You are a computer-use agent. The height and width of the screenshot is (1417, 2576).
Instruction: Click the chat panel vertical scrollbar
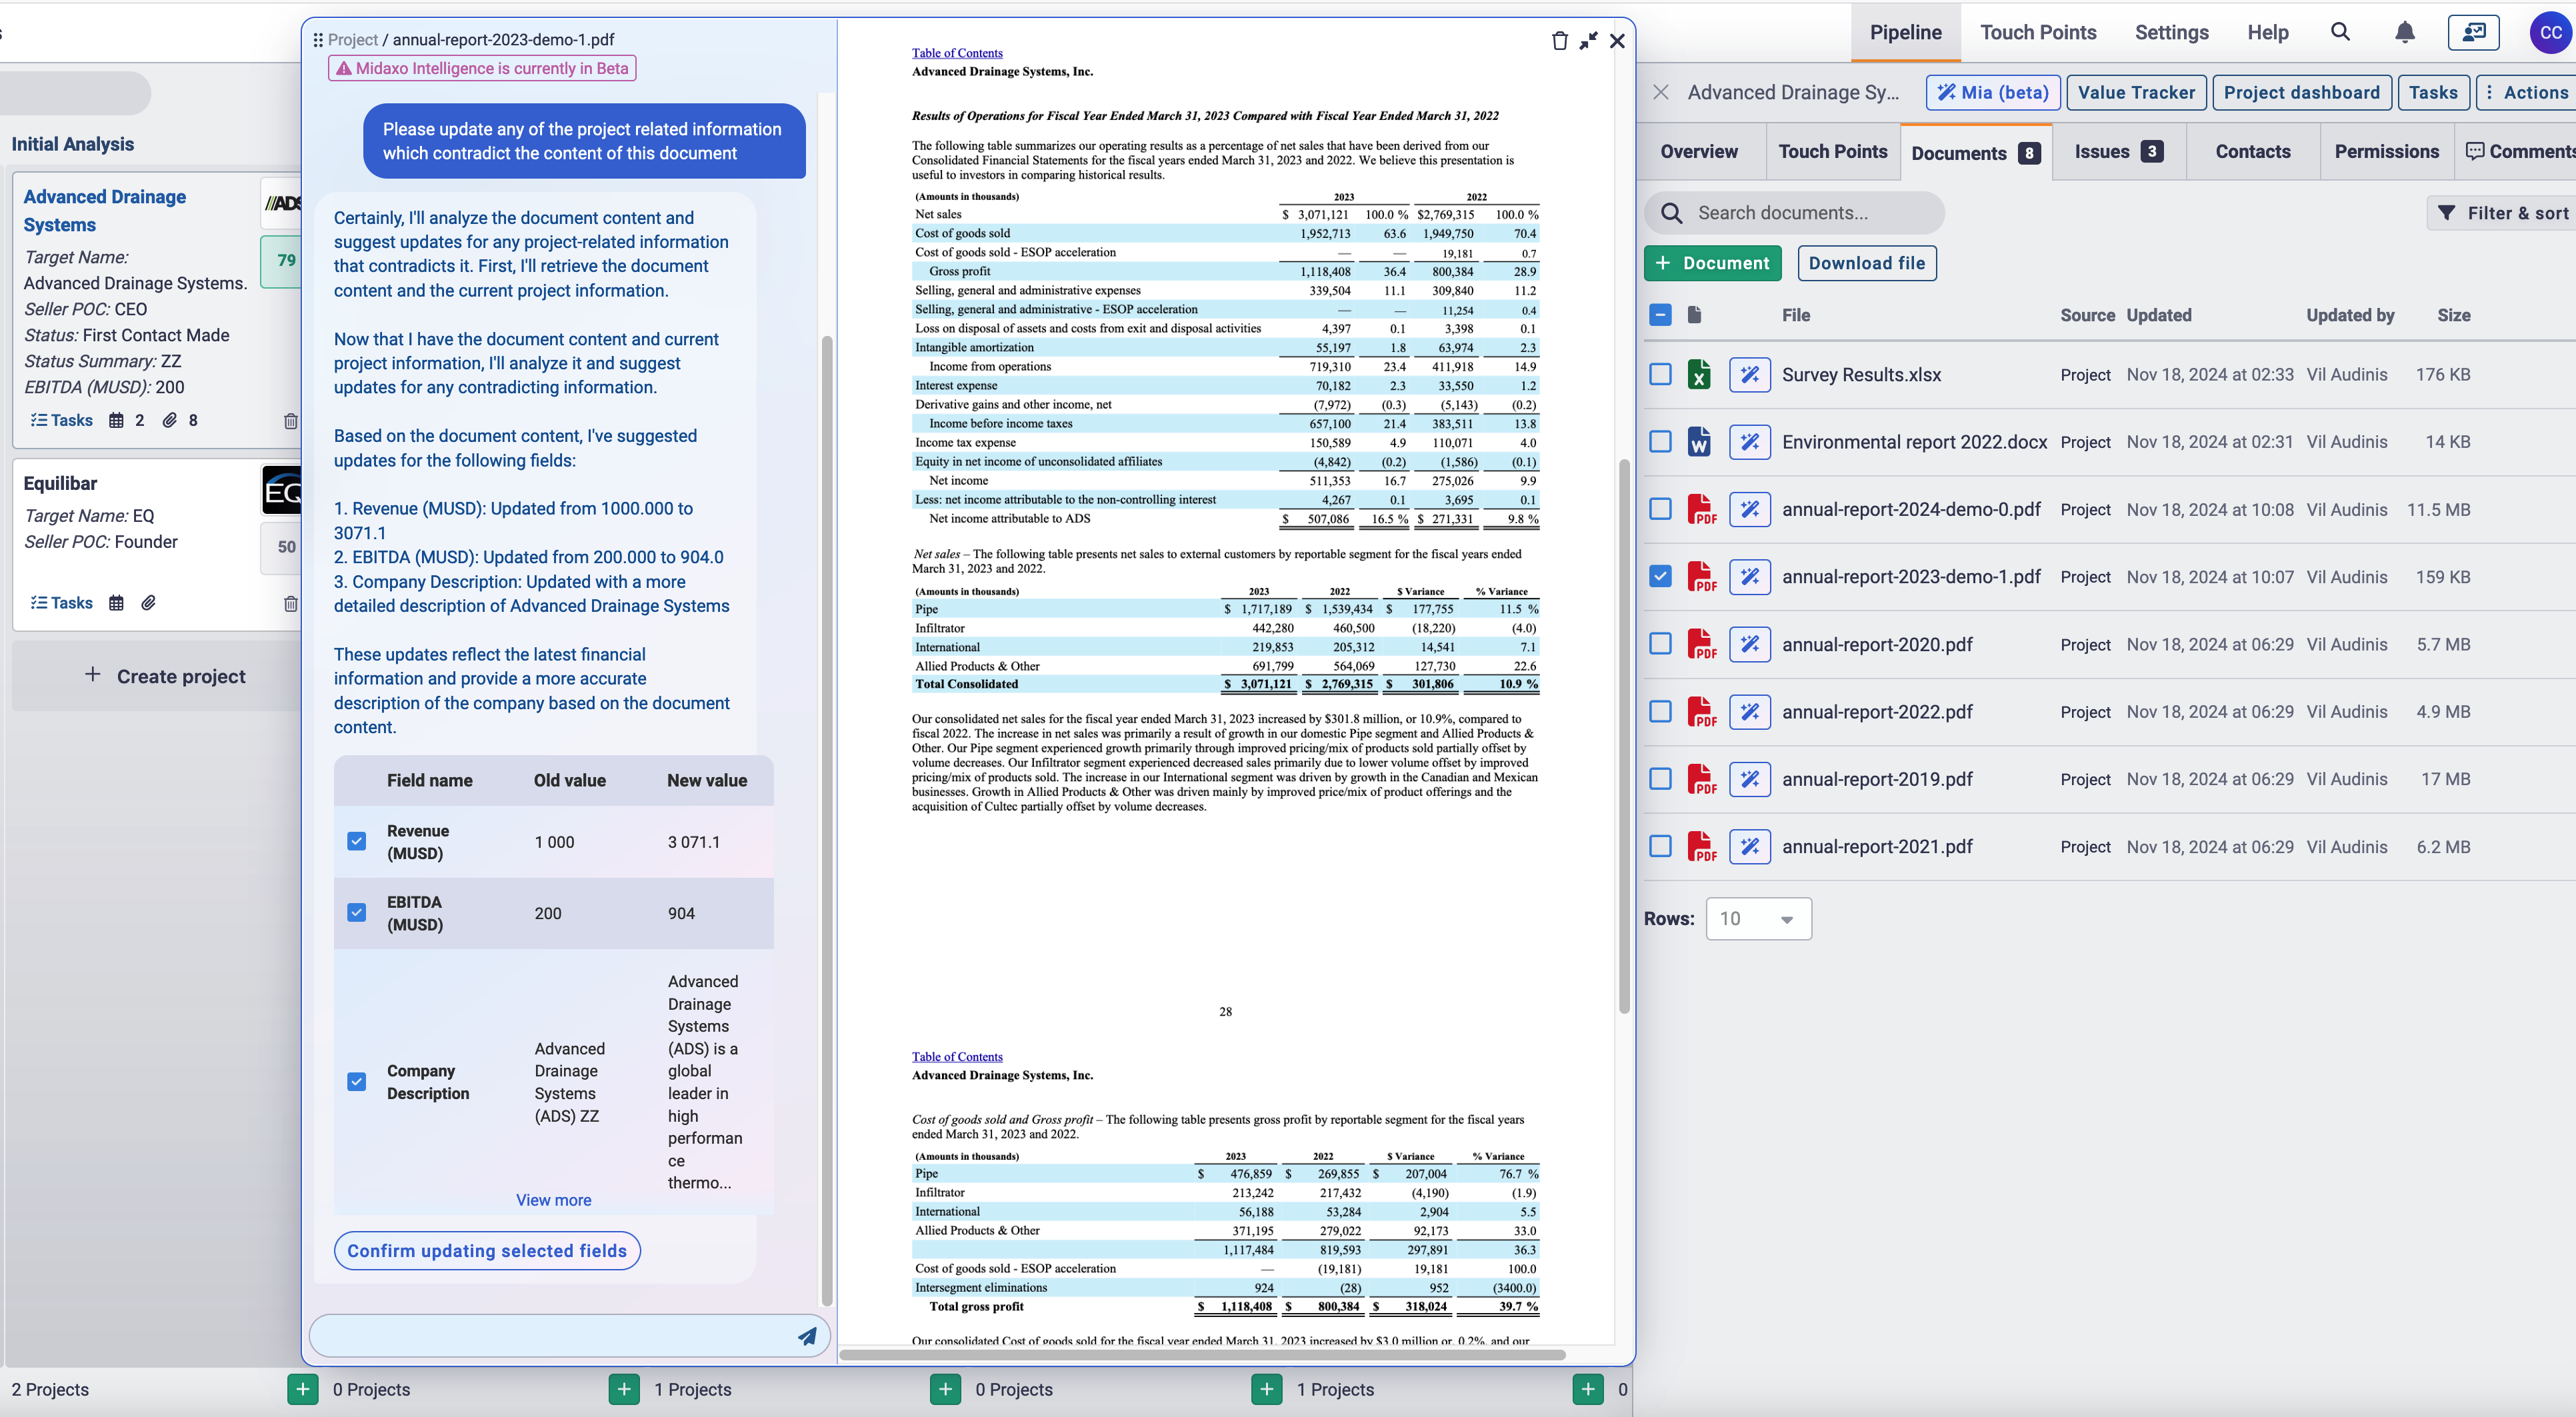826,820
